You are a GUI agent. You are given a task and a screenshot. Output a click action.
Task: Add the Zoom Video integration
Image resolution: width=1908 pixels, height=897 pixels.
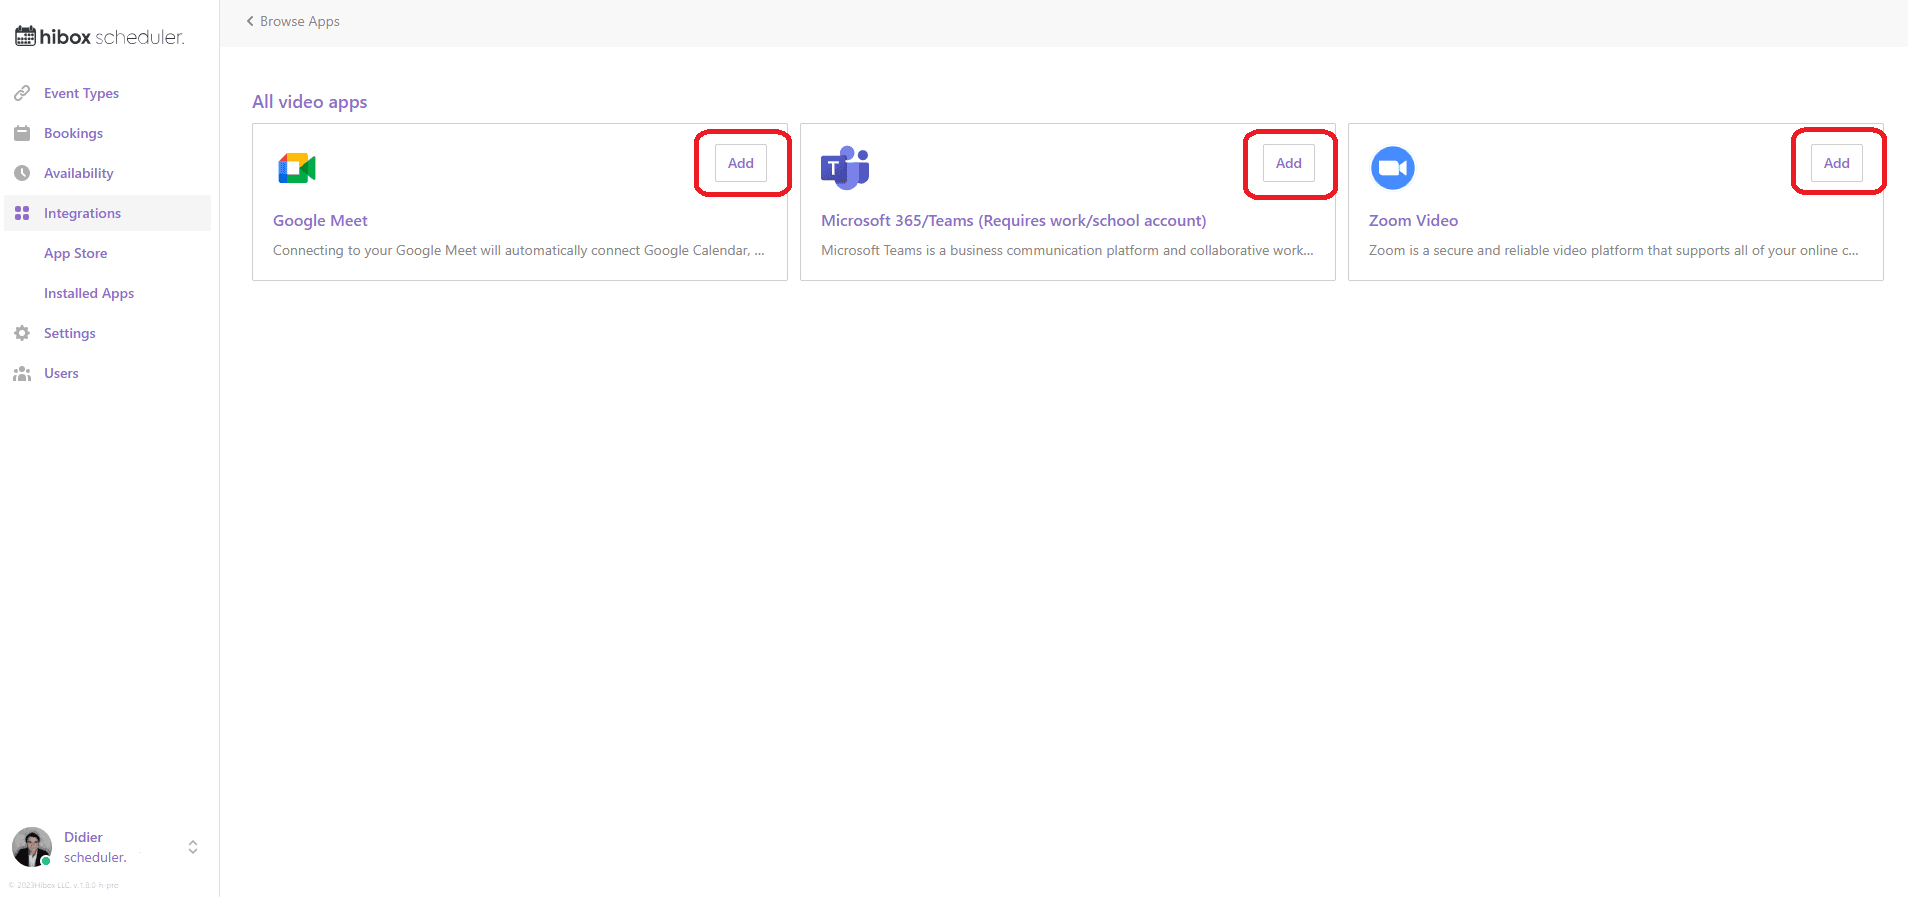[x=1836, y=163]
